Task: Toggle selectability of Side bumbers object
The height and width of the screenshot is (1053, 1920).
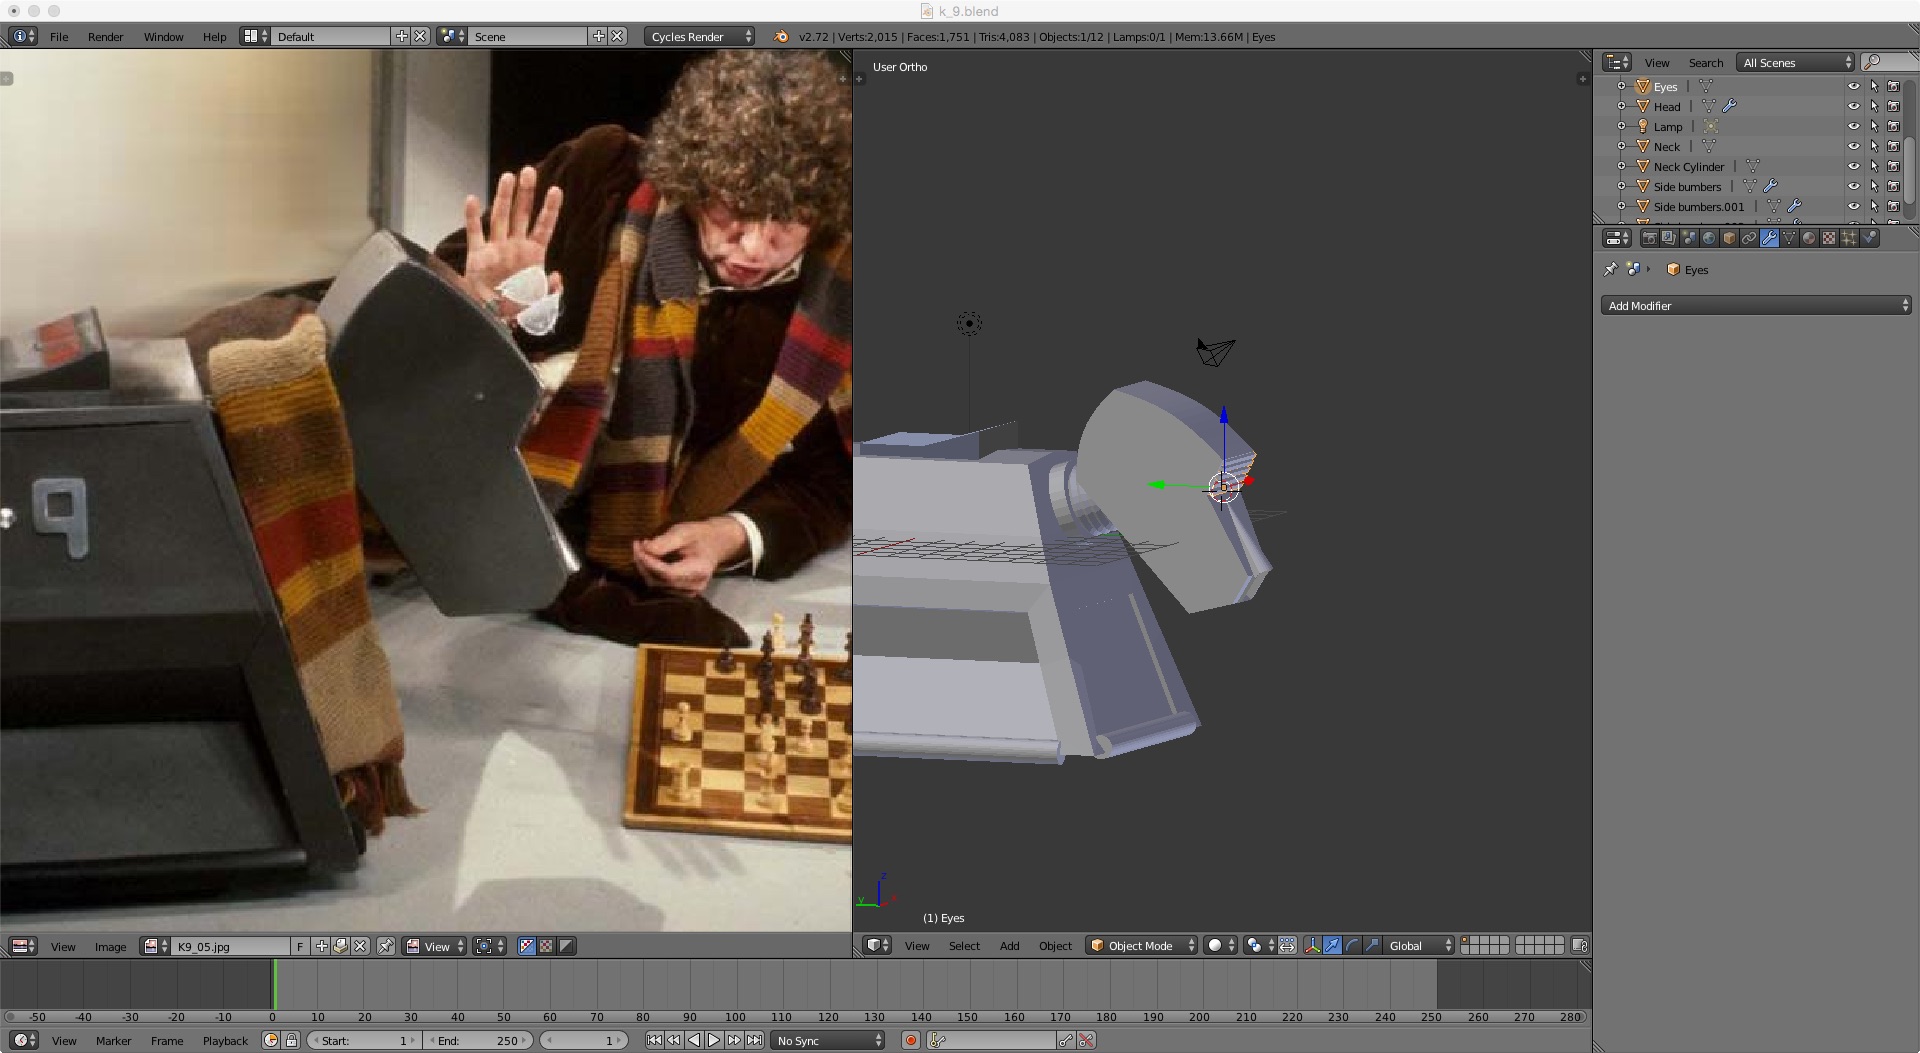Action: coord(1873,186)
